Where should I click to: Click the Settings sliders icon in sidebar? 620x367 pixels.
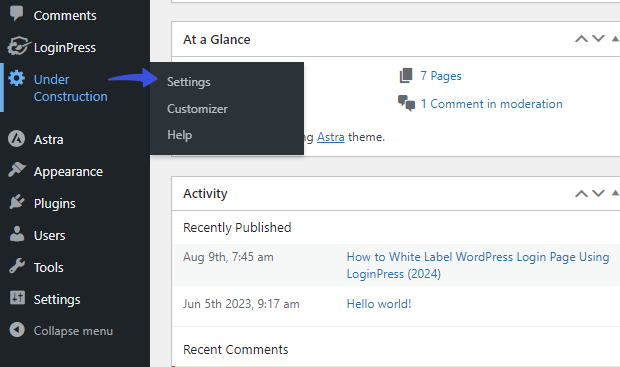(17, 298)
